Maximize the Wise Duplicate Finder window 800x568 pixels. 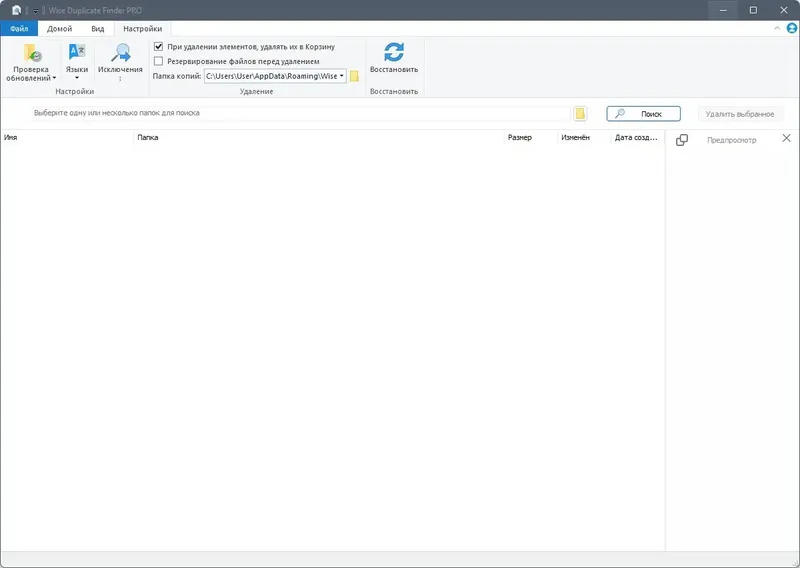coord(753,10)
